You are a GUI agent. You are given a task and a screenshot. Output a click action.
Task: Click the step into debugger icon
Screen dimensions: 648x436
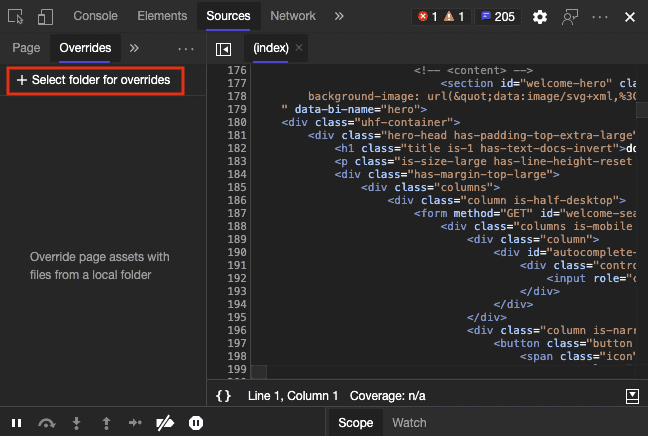76,423
